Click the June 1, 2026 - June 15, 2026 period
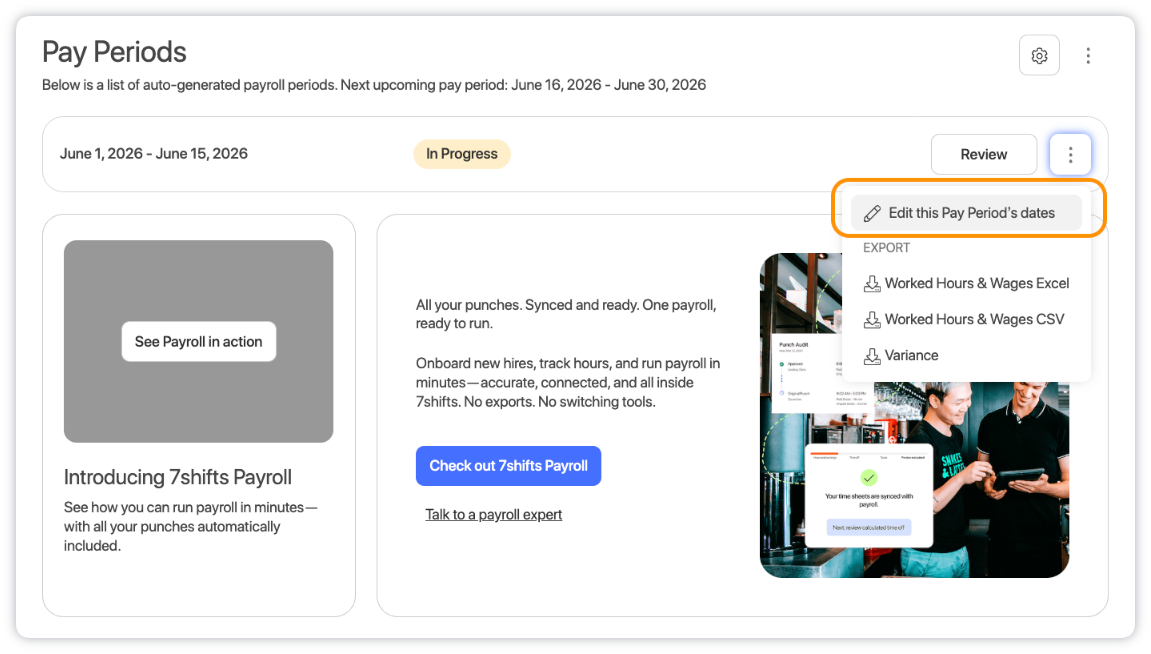The height and width of the screenshot is (654, 1151). (153, 154)
